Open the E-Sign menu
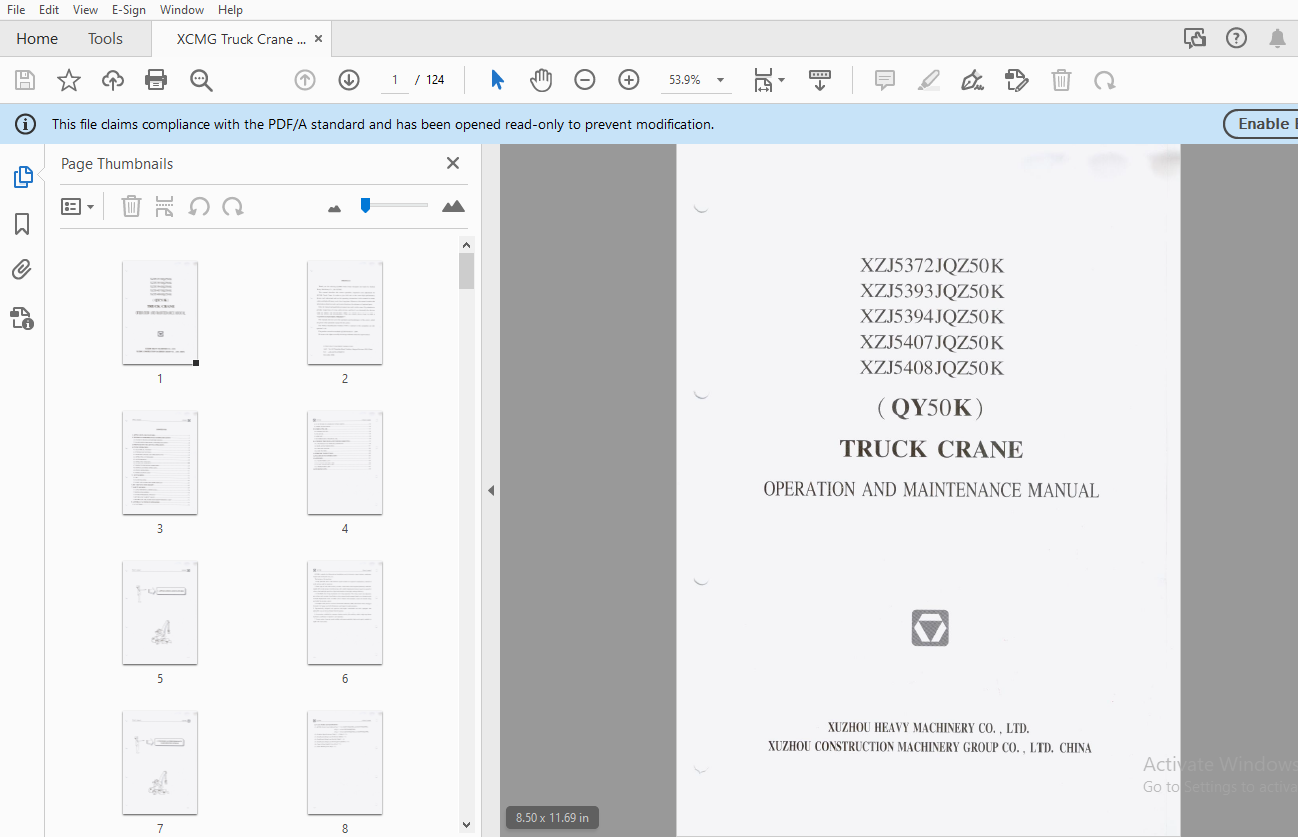1298x837 pixels. click(130, 9)
